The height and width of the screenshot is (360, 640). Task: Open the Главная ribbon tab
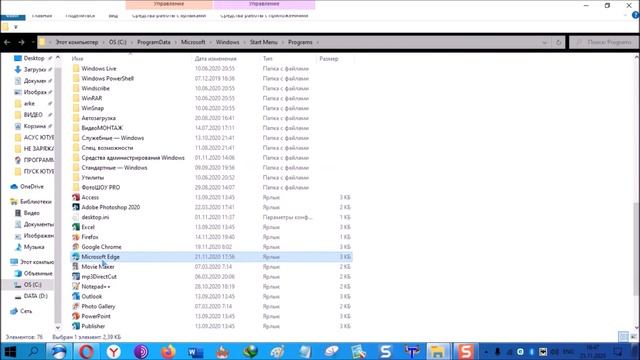pos(42,16)
